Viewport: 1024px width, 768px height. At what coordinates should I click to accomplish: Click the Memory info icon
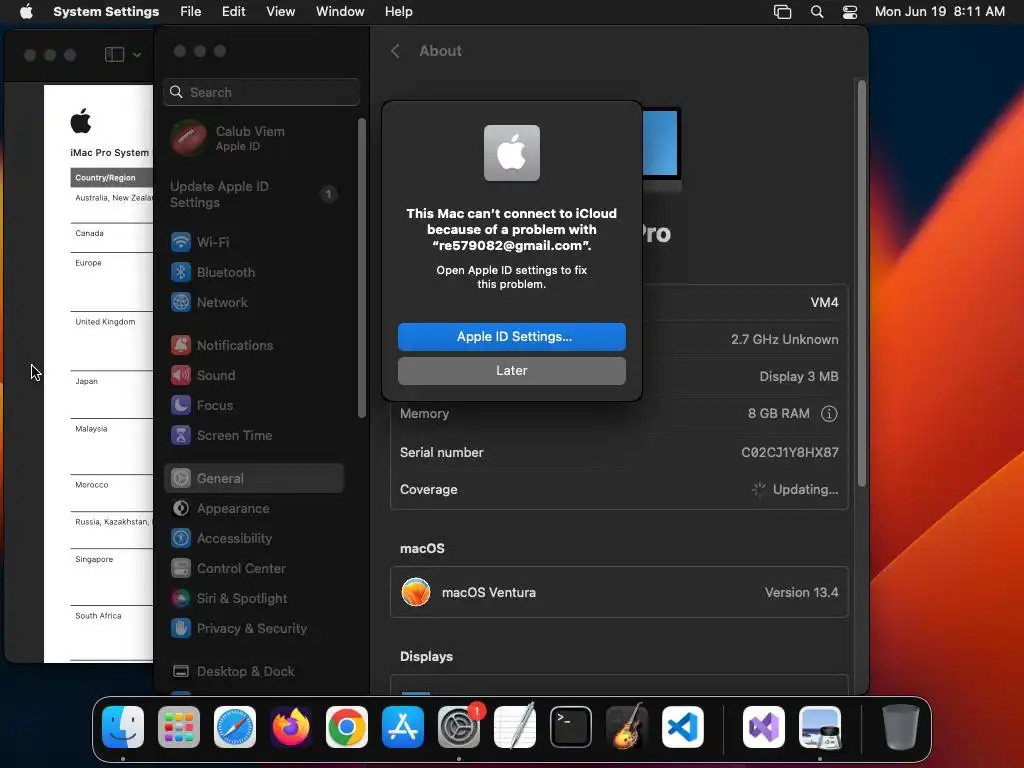pos(829,414)
